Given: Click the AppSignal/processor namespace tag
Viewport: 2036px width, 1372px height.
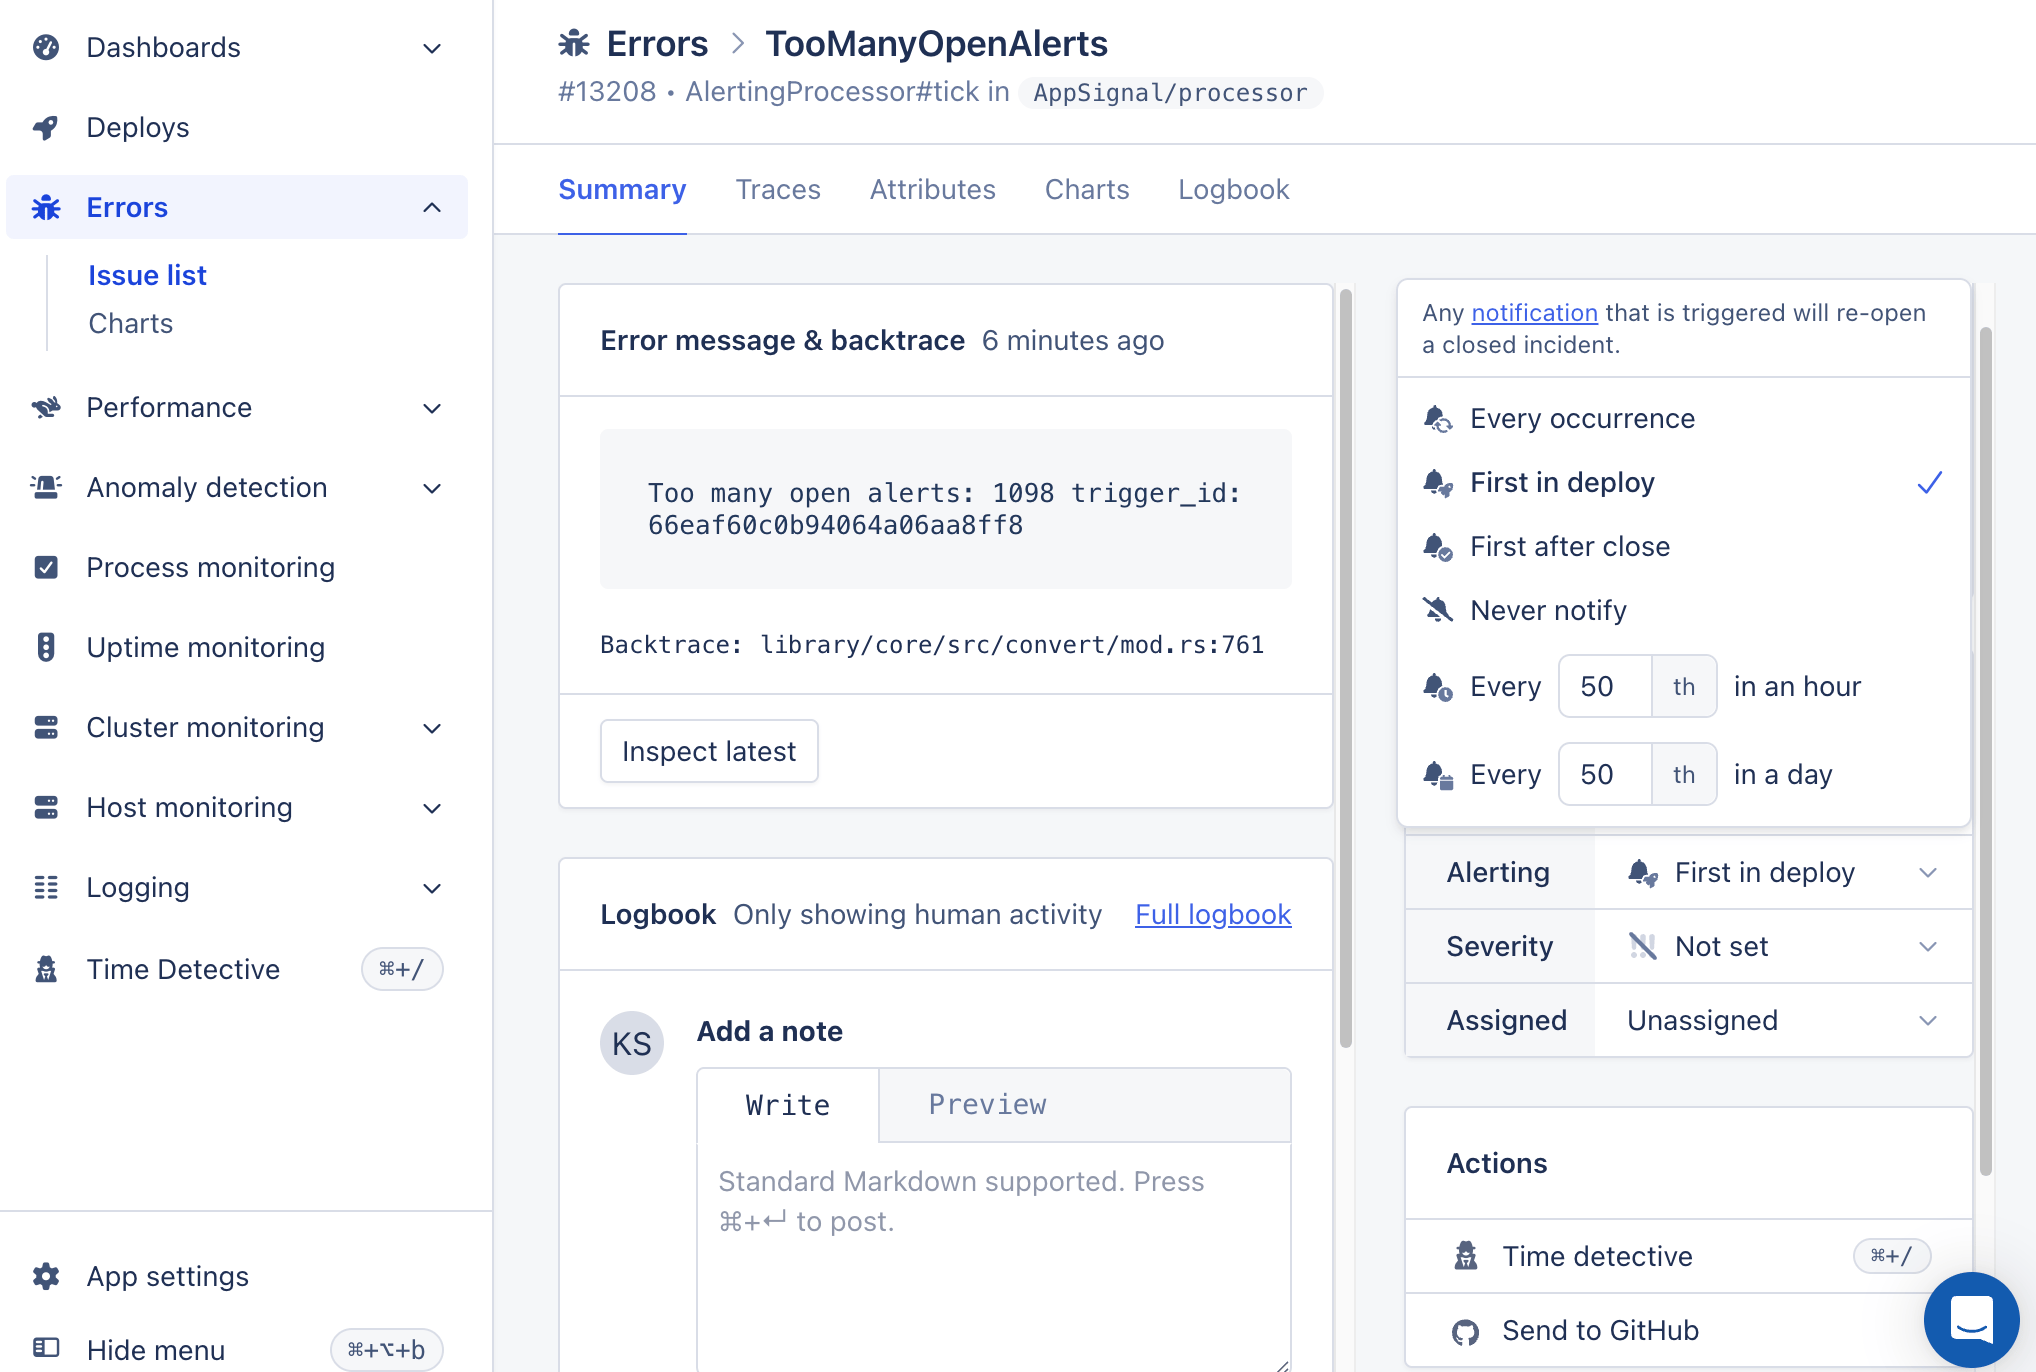Looking at the screenshot, I should tap(1170, 93).
